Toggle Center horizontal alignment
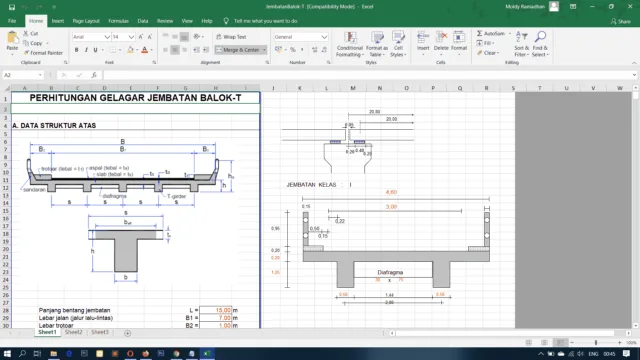Image resolution: width=640 pixels, height=360 pixels. [175, 50]
